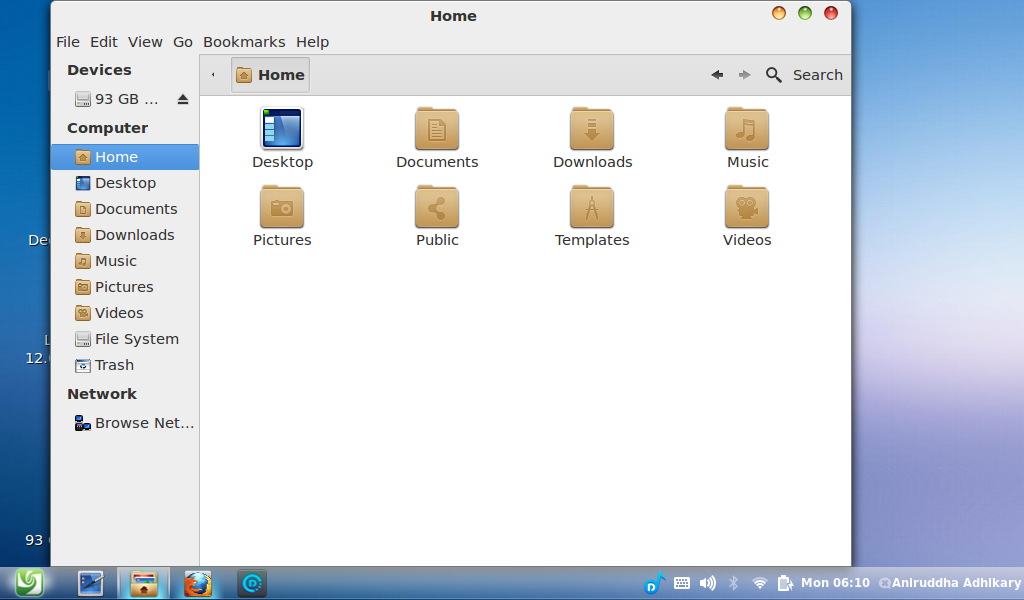Open the Go menu
Image resolution: width=1024 pixels, height=600 pixels.
183,42
